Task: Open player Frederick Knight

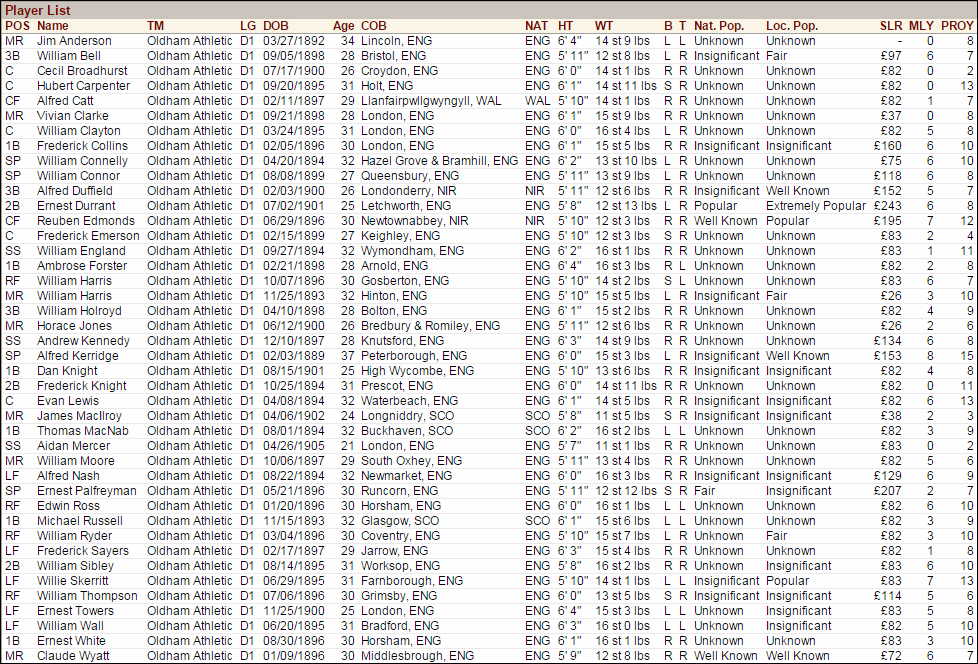Action: pyautogui.click(x=82, y=385)
